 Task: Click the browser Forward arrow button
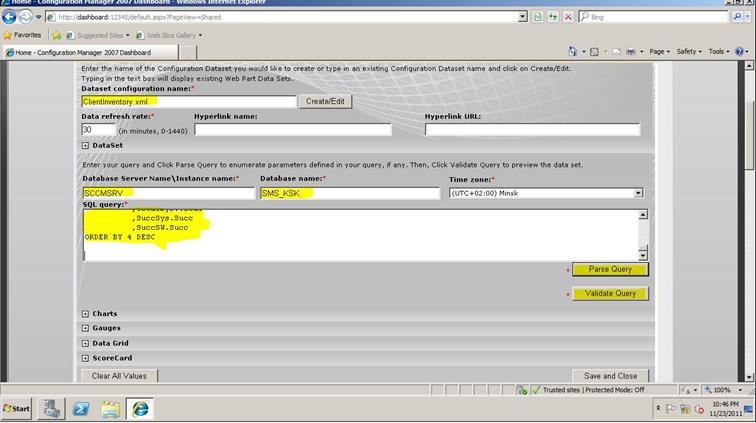26,17
